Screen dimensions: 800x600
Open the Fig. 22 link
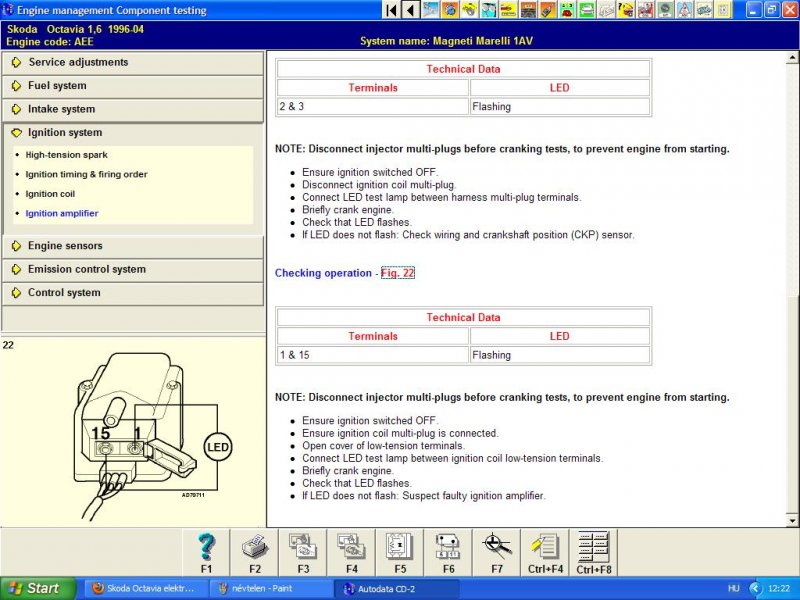coord(397,273)
